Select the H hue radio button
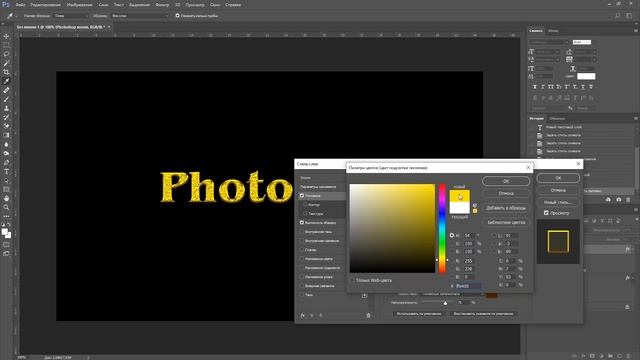Image resolution: width=640 pixels, height=360 pixels. coord(452,236)
